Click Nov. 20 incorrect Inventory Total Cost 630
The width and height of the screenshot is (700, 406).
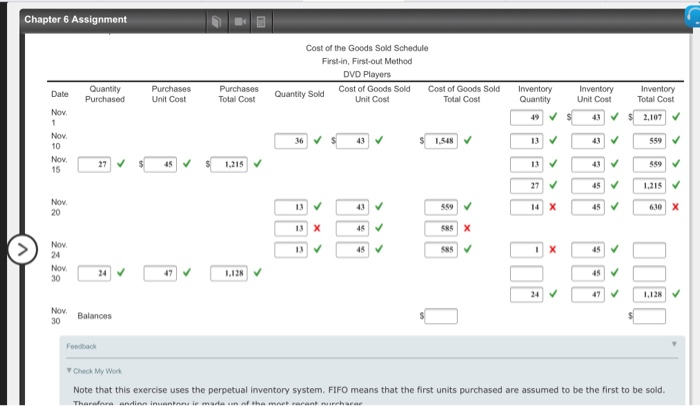[x=649, y=207]
